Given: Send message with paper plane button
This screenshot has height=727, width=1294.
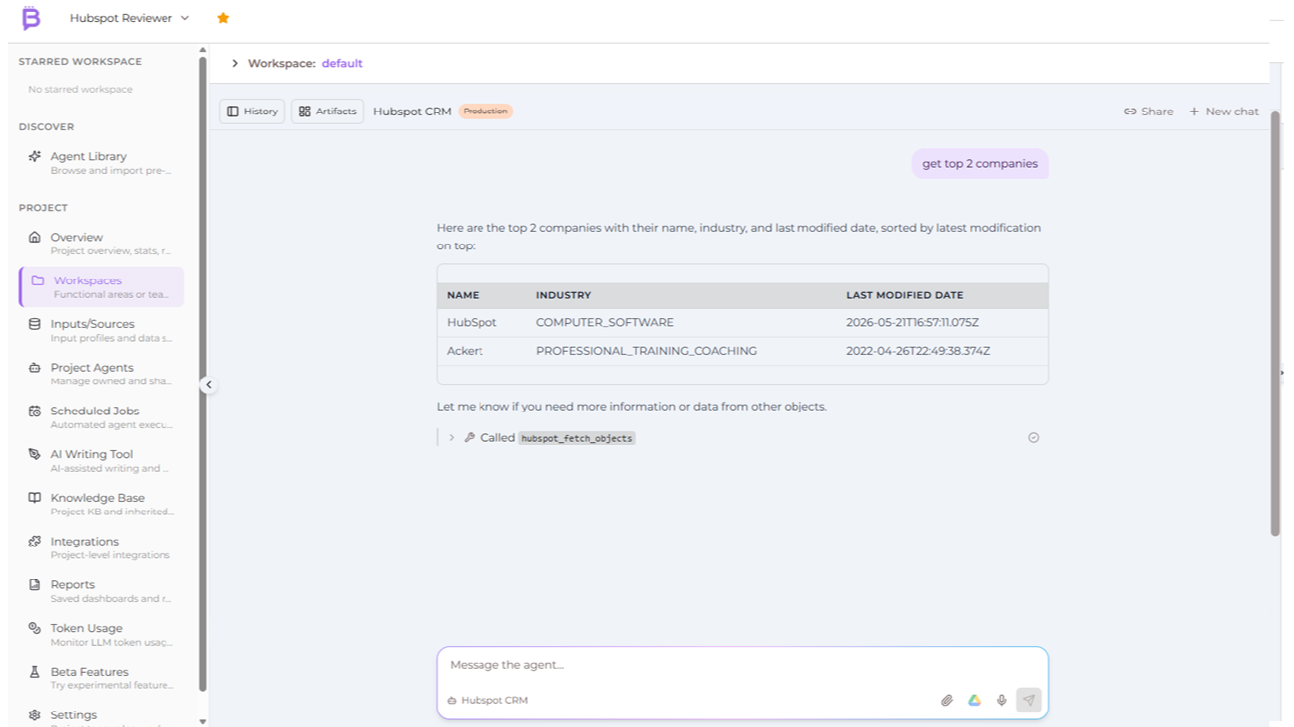Looking at the screenshot, I should [1029, 700].
